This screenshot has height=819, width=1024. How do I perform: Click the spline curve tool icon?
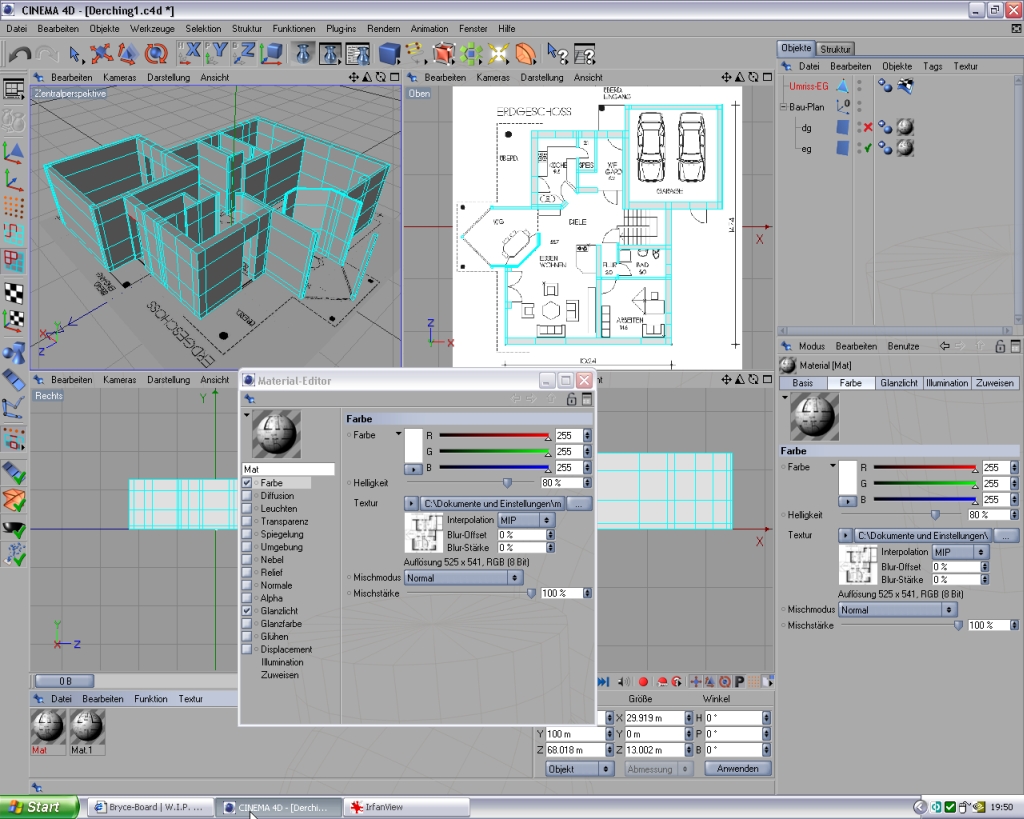click(x=415, y=54)
